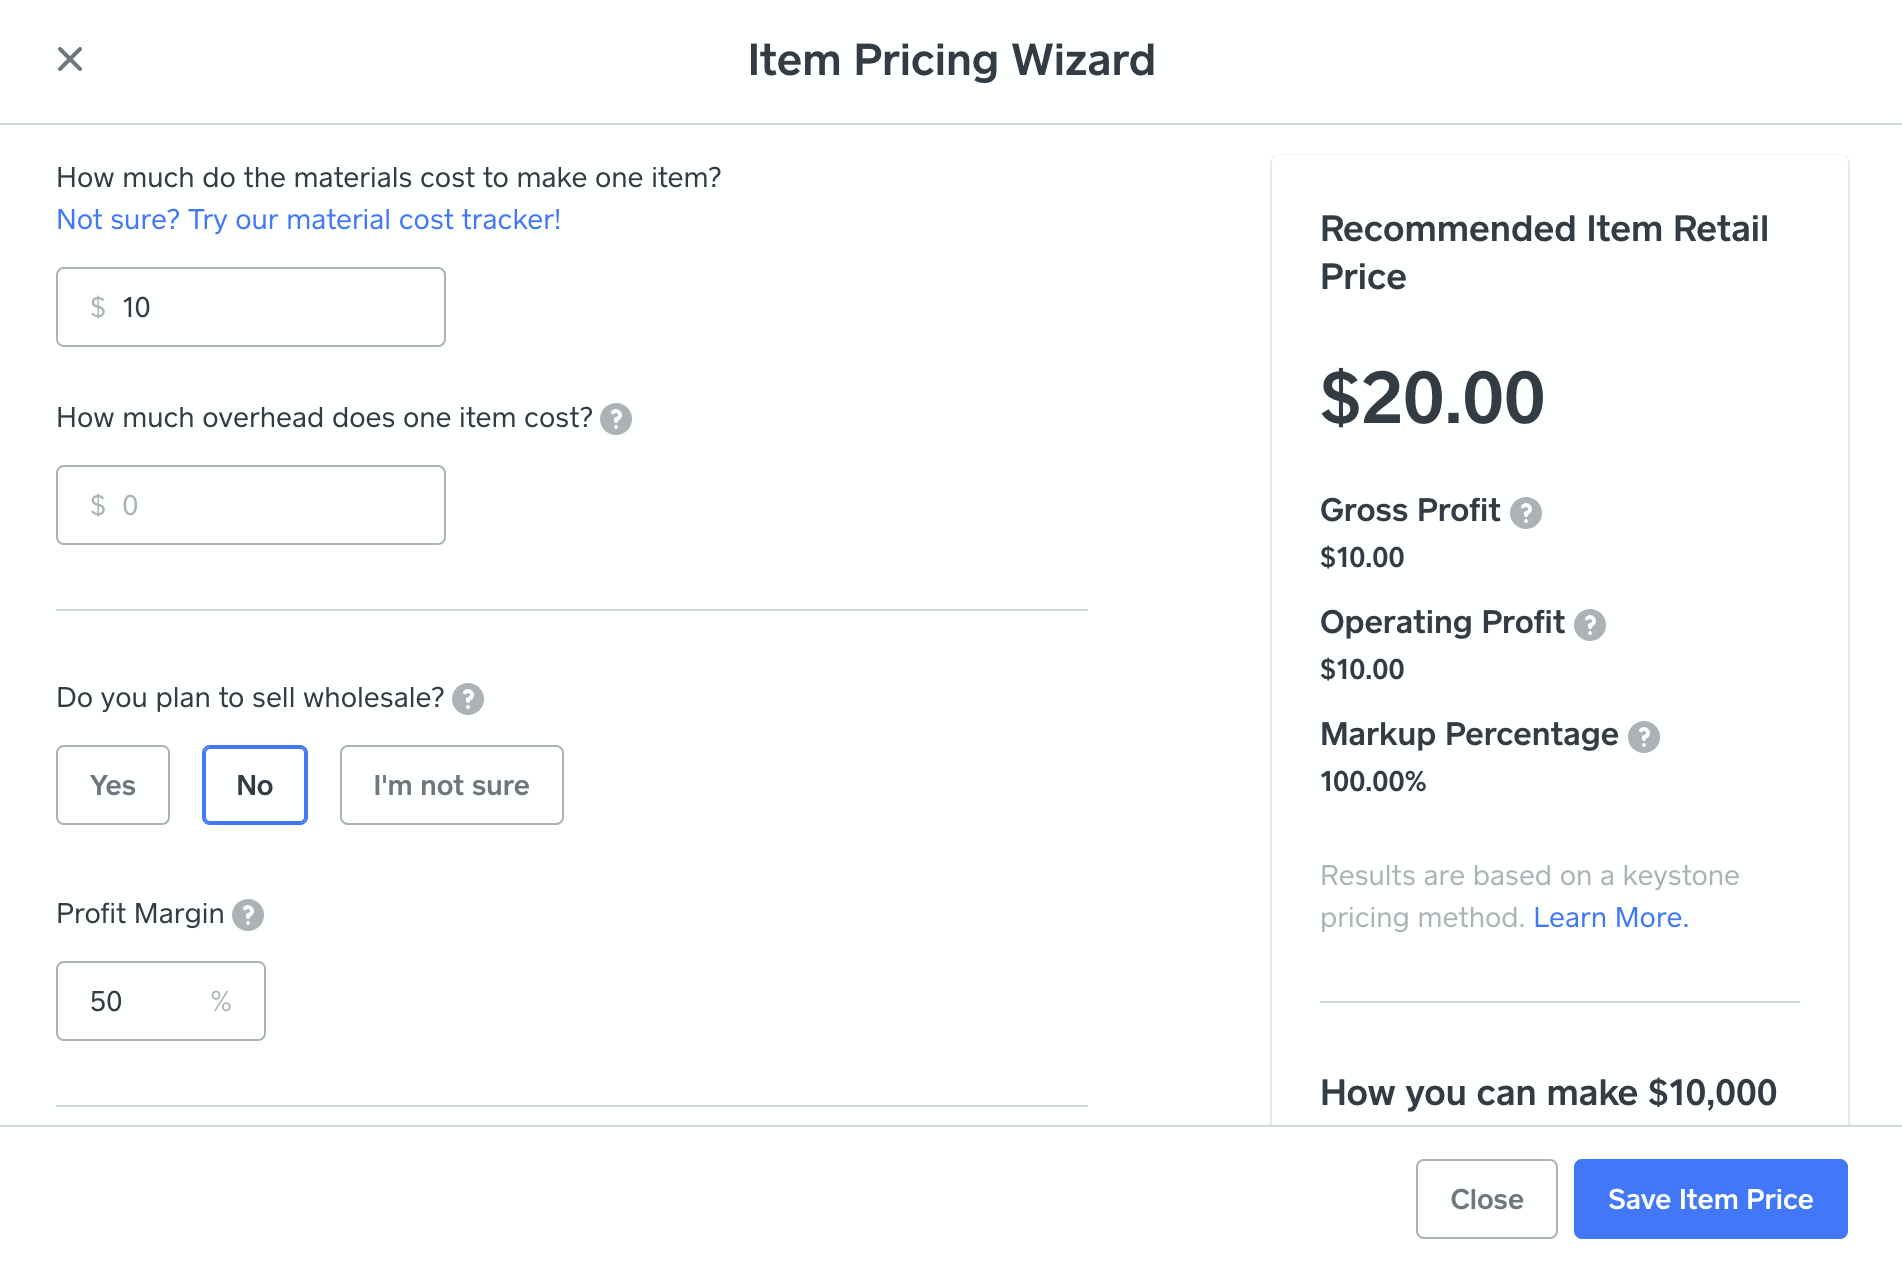Click the $20.00 recommended retail price
This screenshot has height=1263, width=1902.
point(1432,398)
